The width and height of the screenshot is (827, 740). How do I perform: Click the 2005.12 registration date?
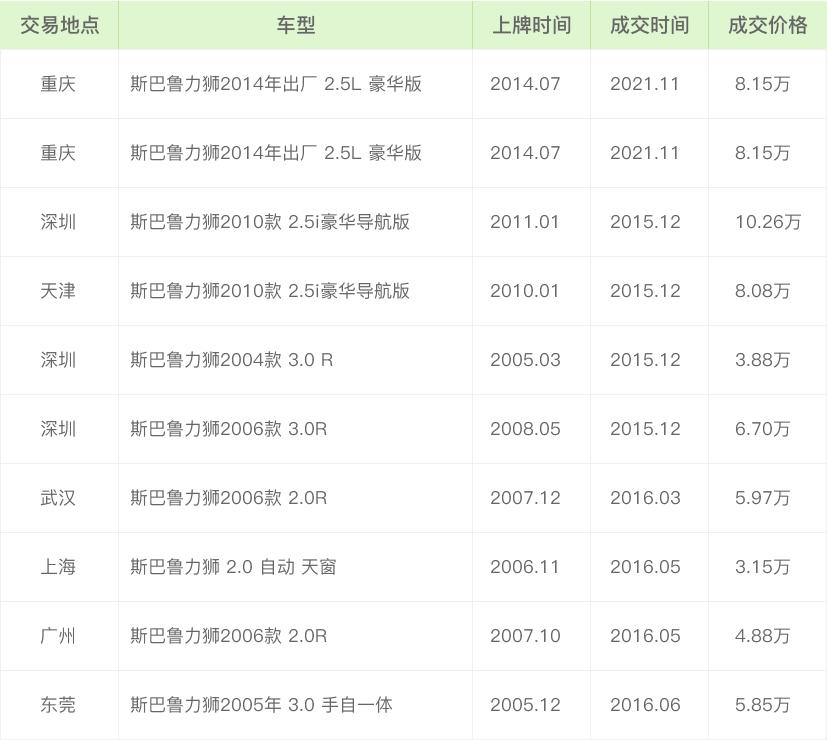coord(525,706)
